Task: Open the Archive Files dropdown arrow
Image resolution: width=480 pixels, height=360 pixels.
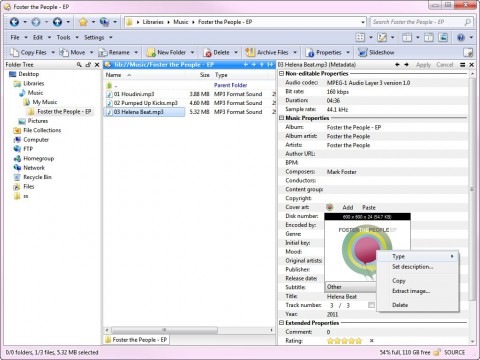Action: point(295,52)
